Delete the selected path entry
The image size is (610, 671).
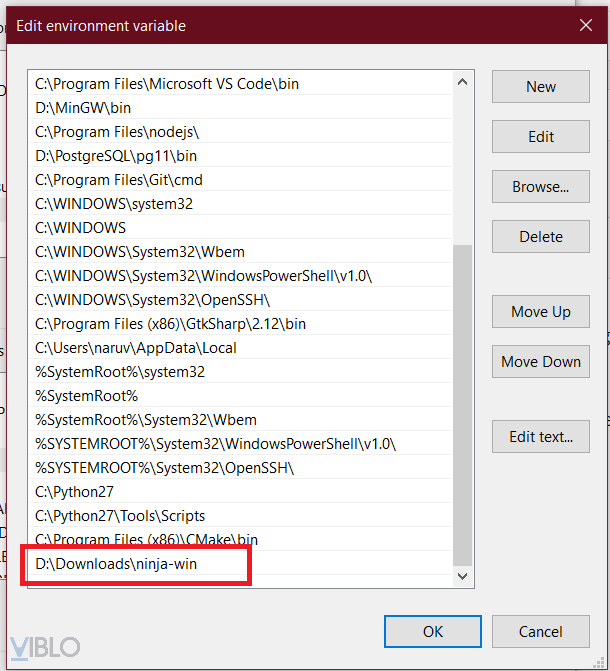tap(541, 237)
